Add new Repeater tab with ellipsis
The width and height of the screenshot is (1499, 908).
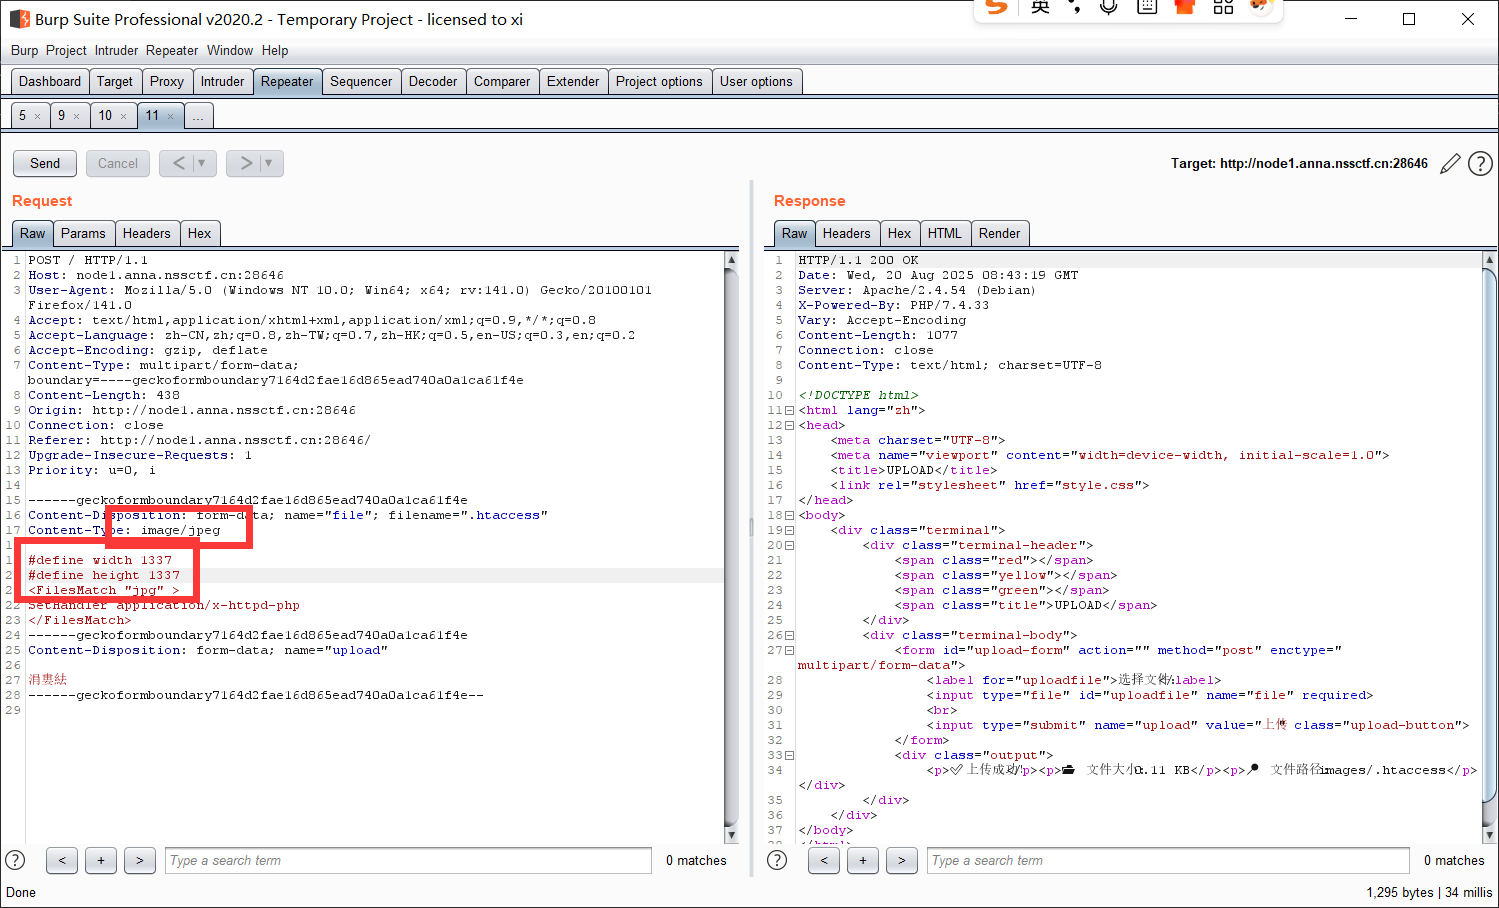tap(198, 116)
